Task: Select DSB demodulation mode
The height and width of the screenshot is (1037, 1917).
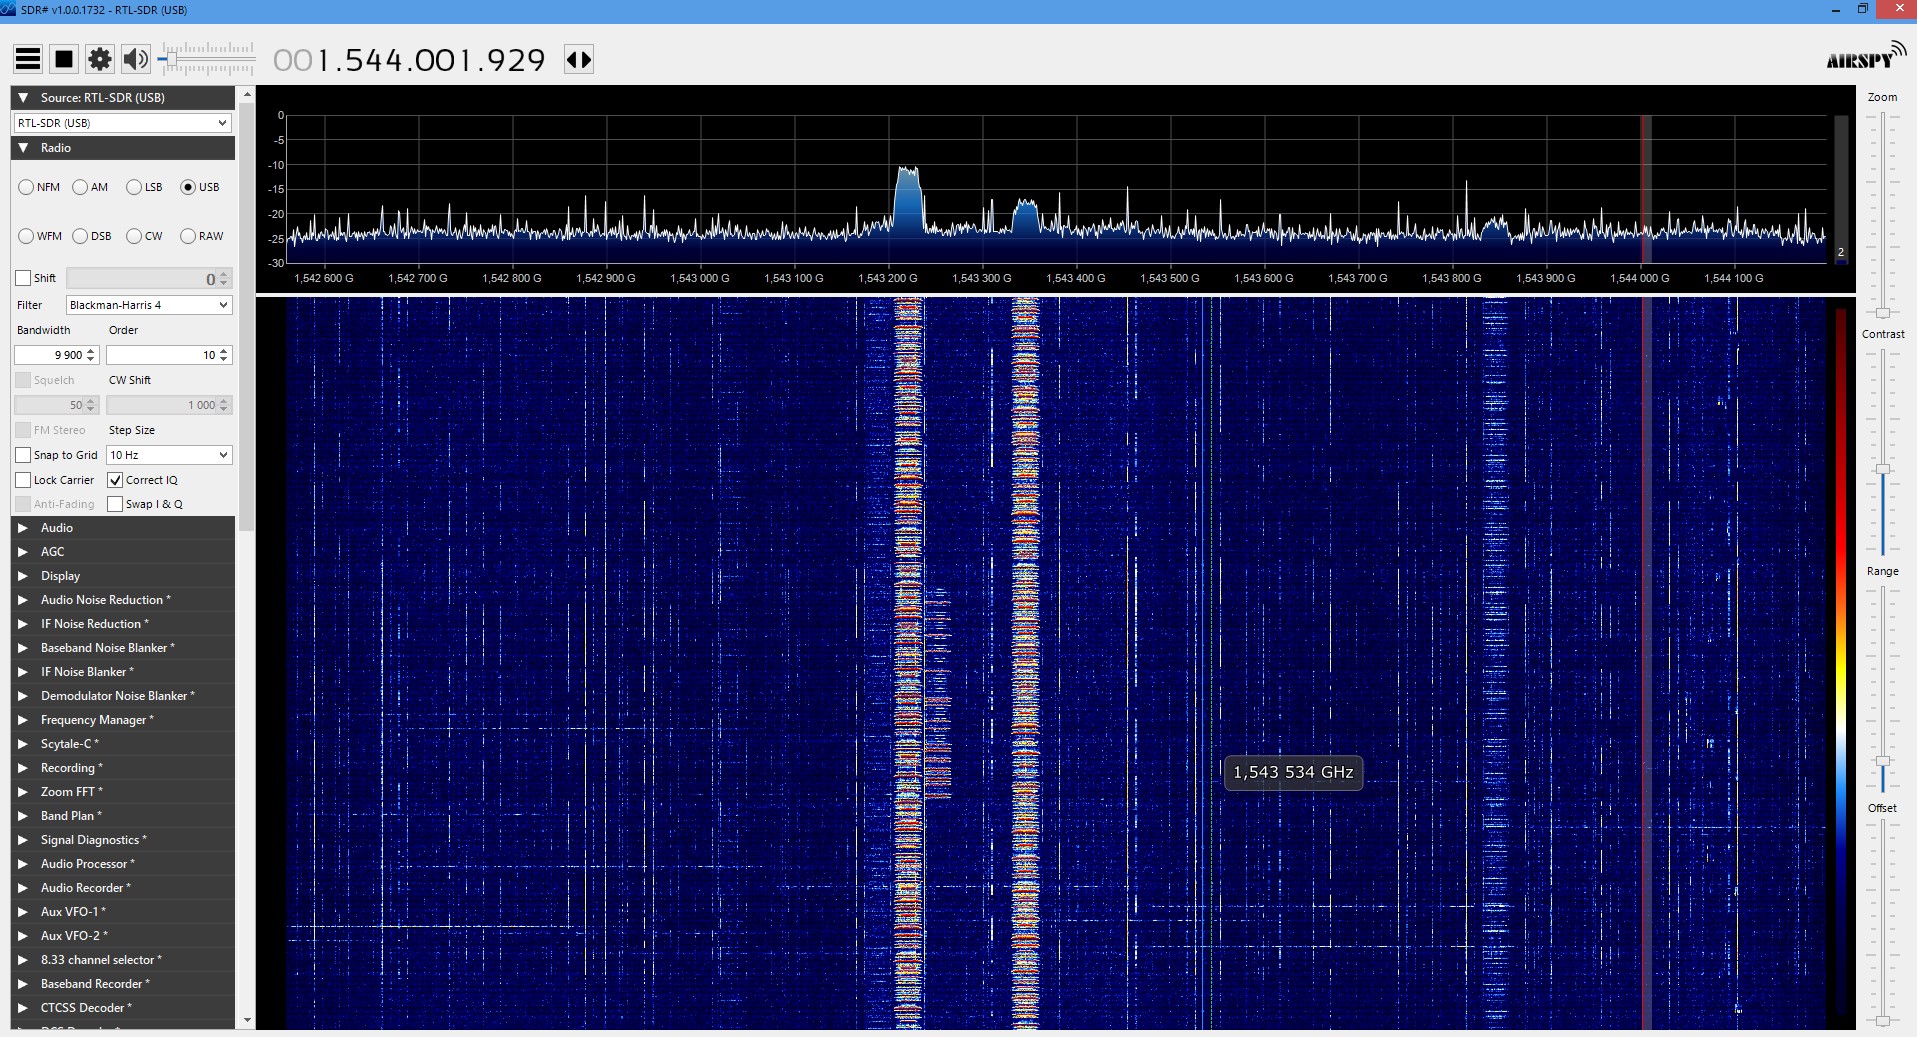Action: 92,236
